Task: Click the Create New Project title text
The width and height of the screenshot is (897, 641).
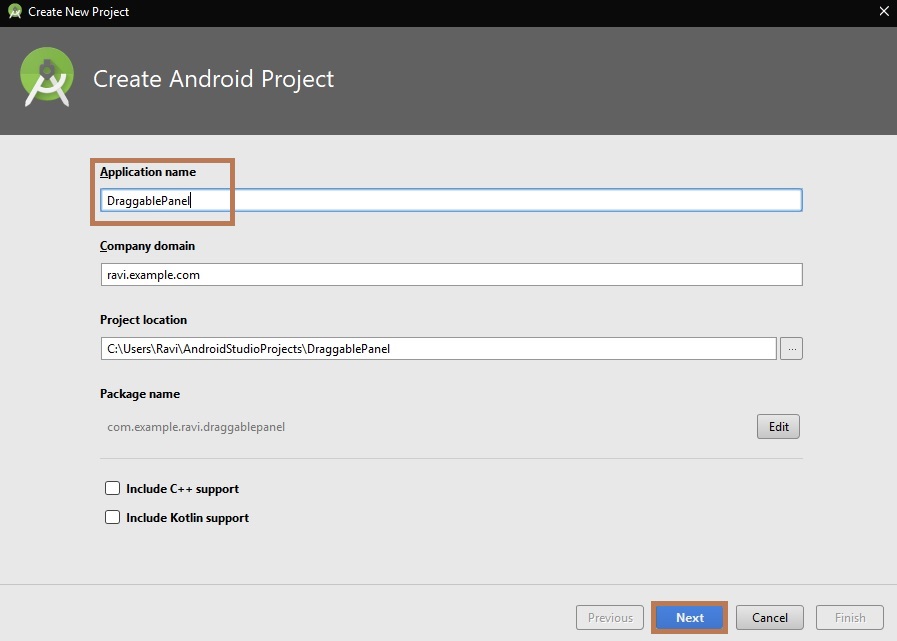Action: click(x=79, y=12)
